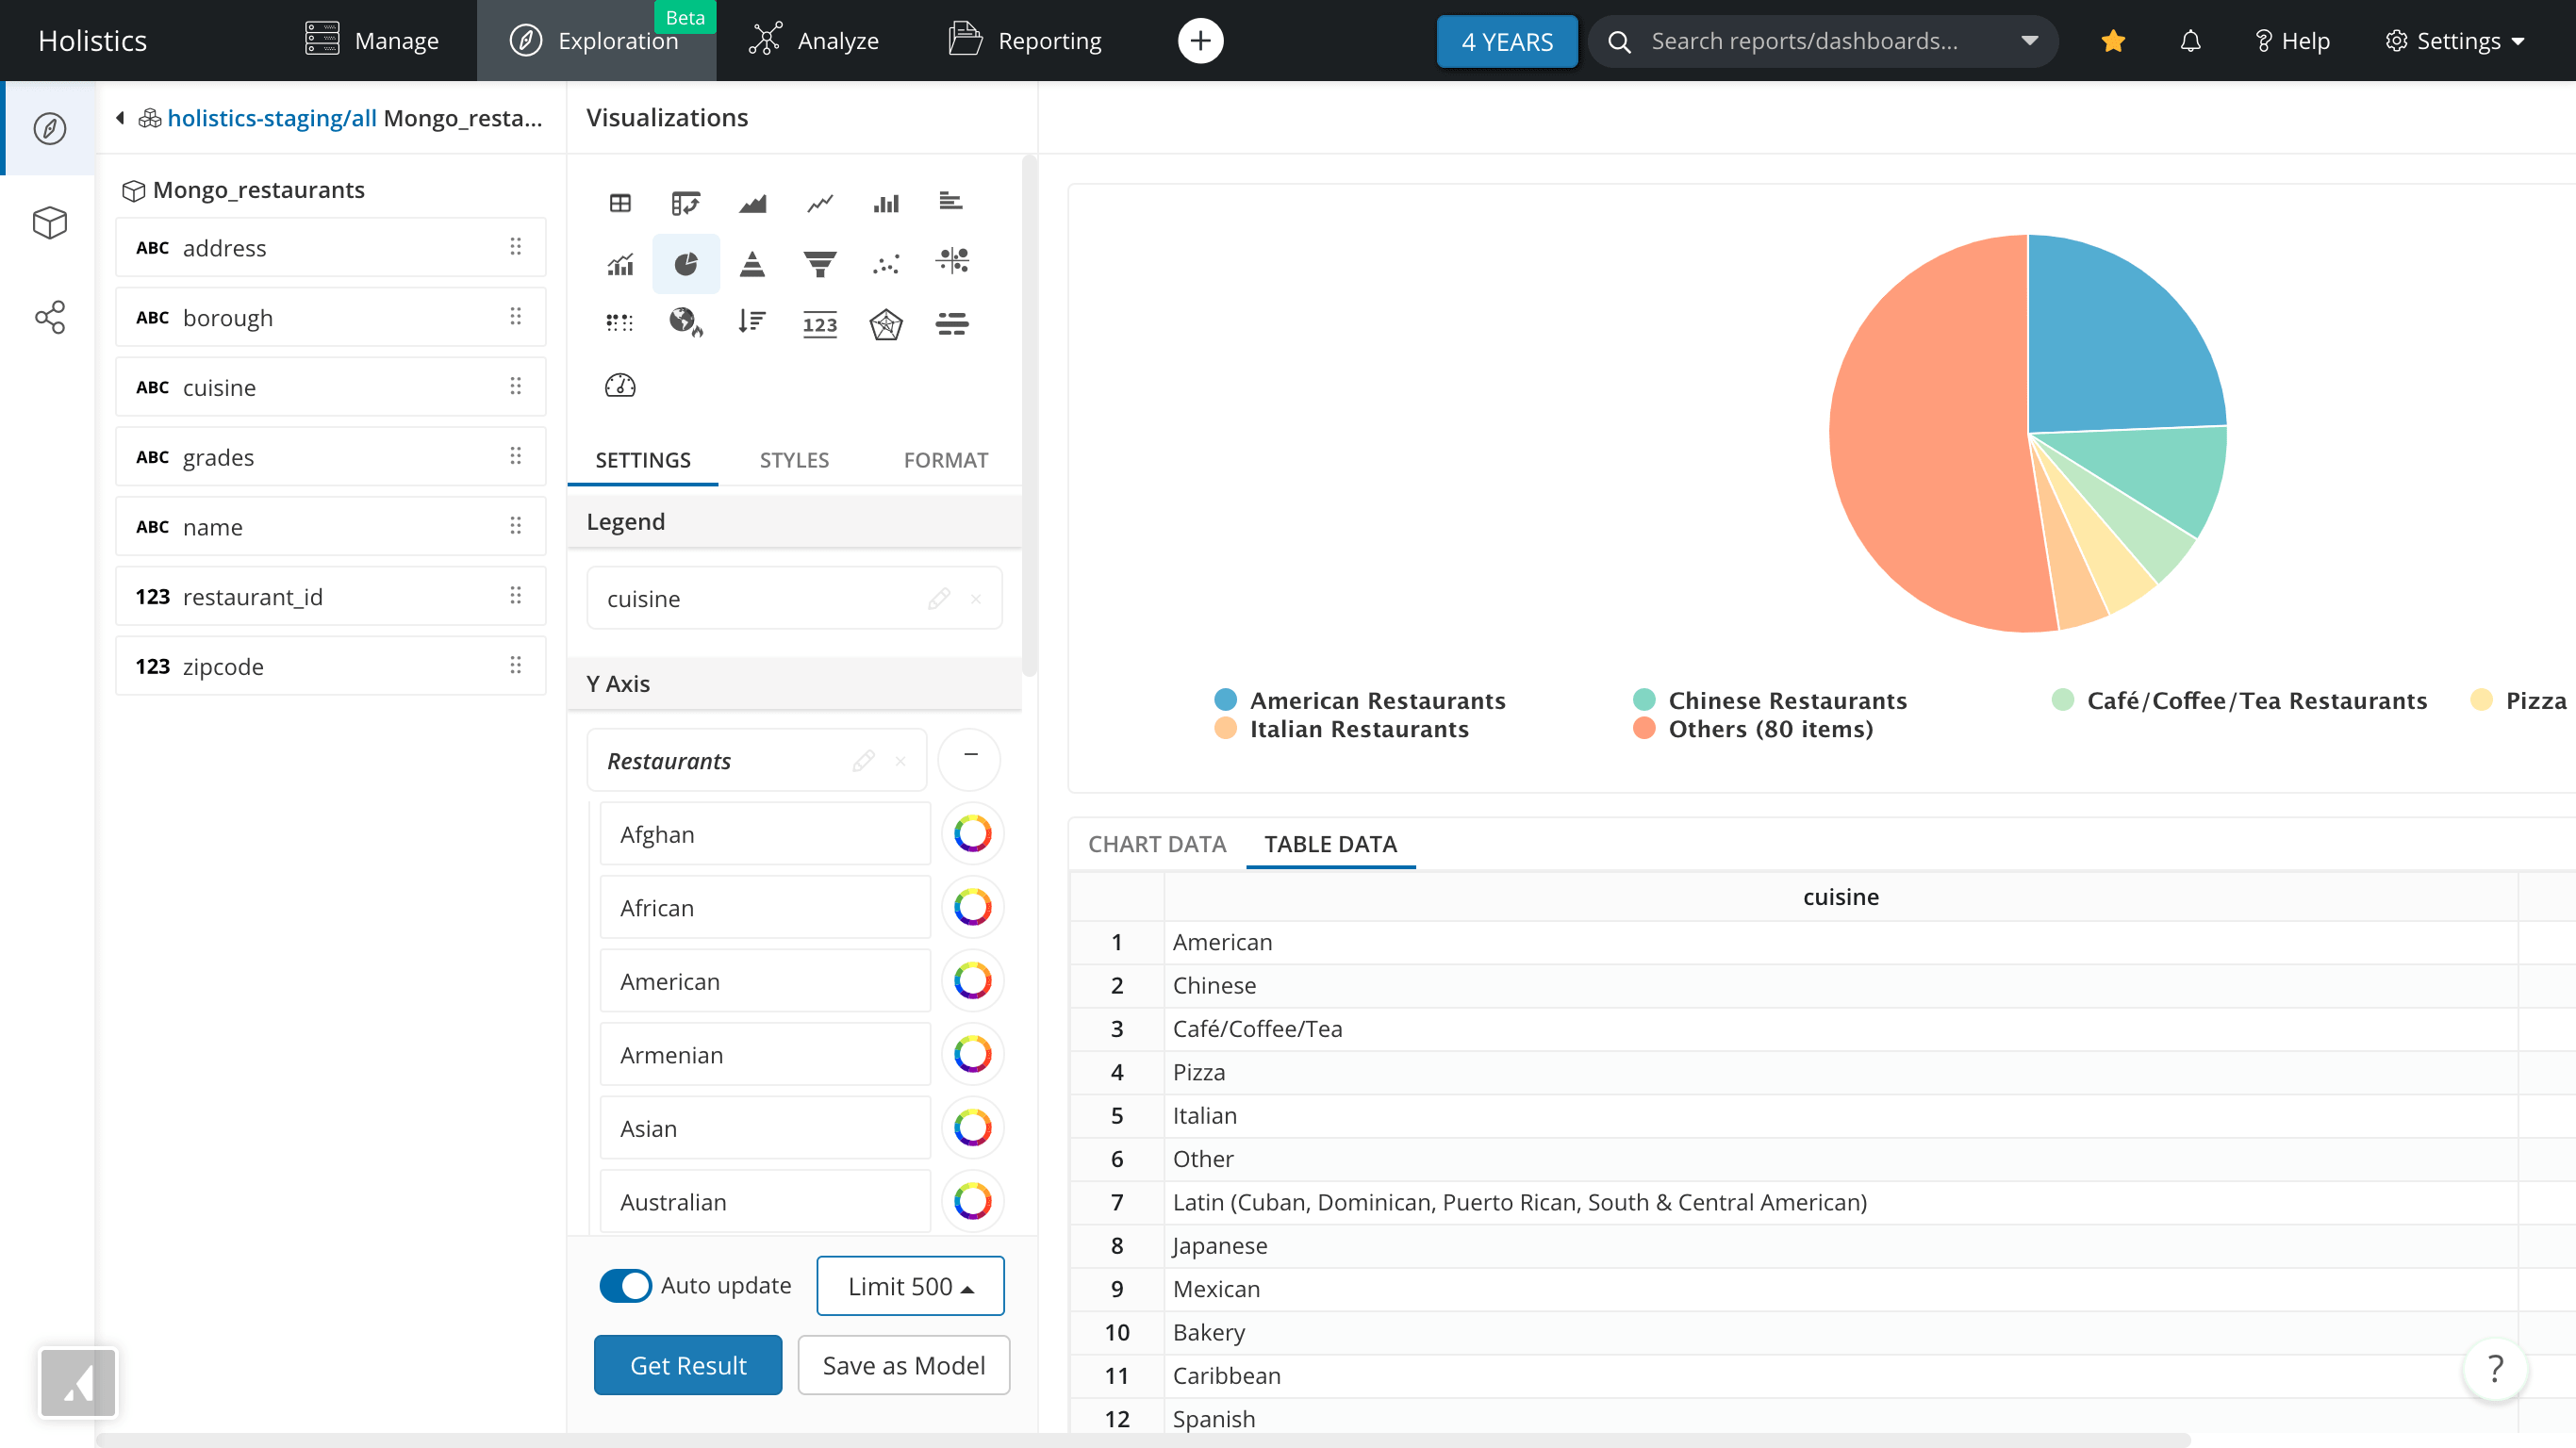Click the Get Result button
The width and height of the screenshot is (2576, 1448).
687,1365
